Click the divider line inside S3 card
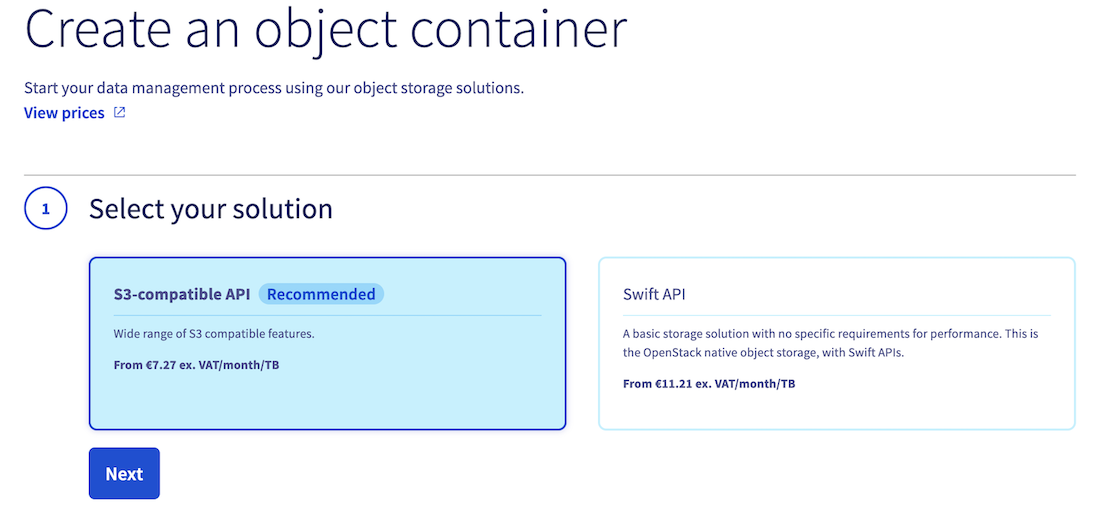The image size is (1100, 513). tap(327, 315)
